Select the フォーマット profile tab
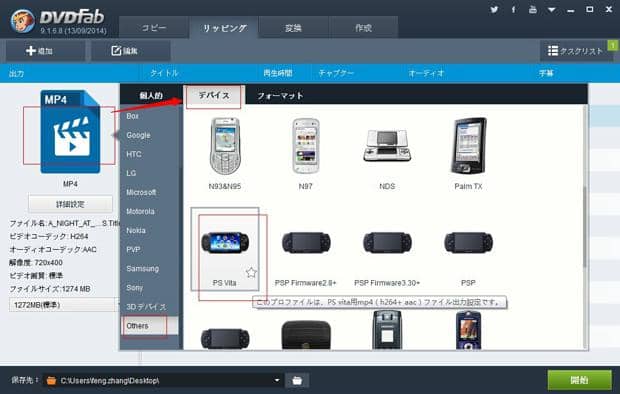This screenshot has height=394, width=620. (x=280, y=95)
